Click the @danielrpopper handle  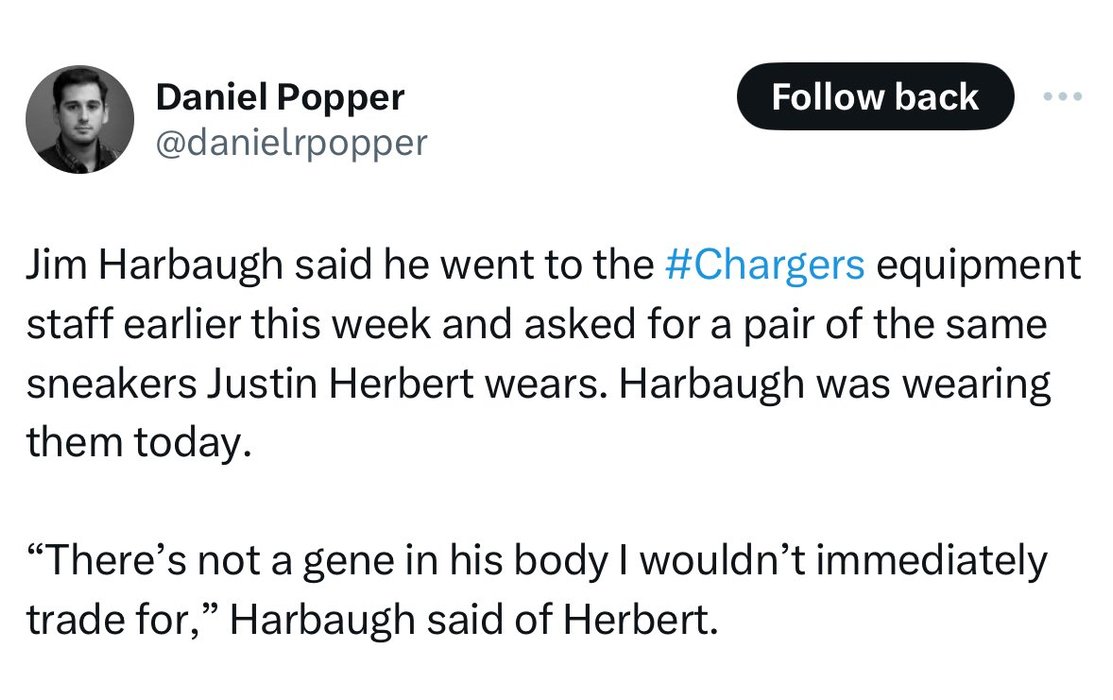(291, 143)
